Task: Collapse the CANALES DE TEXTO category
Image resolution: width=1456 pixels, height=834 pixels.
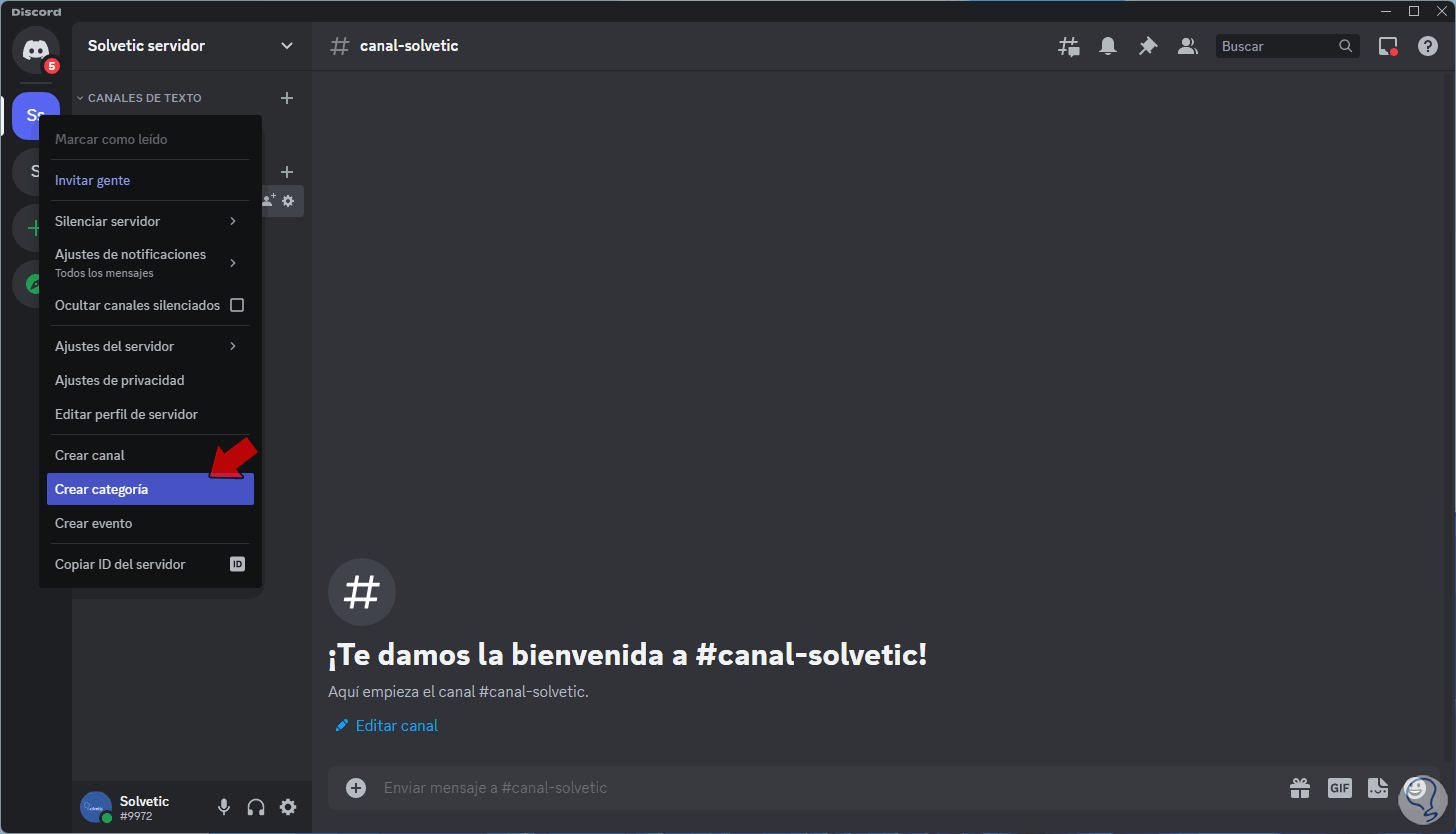Action: (x=139, y=98)
